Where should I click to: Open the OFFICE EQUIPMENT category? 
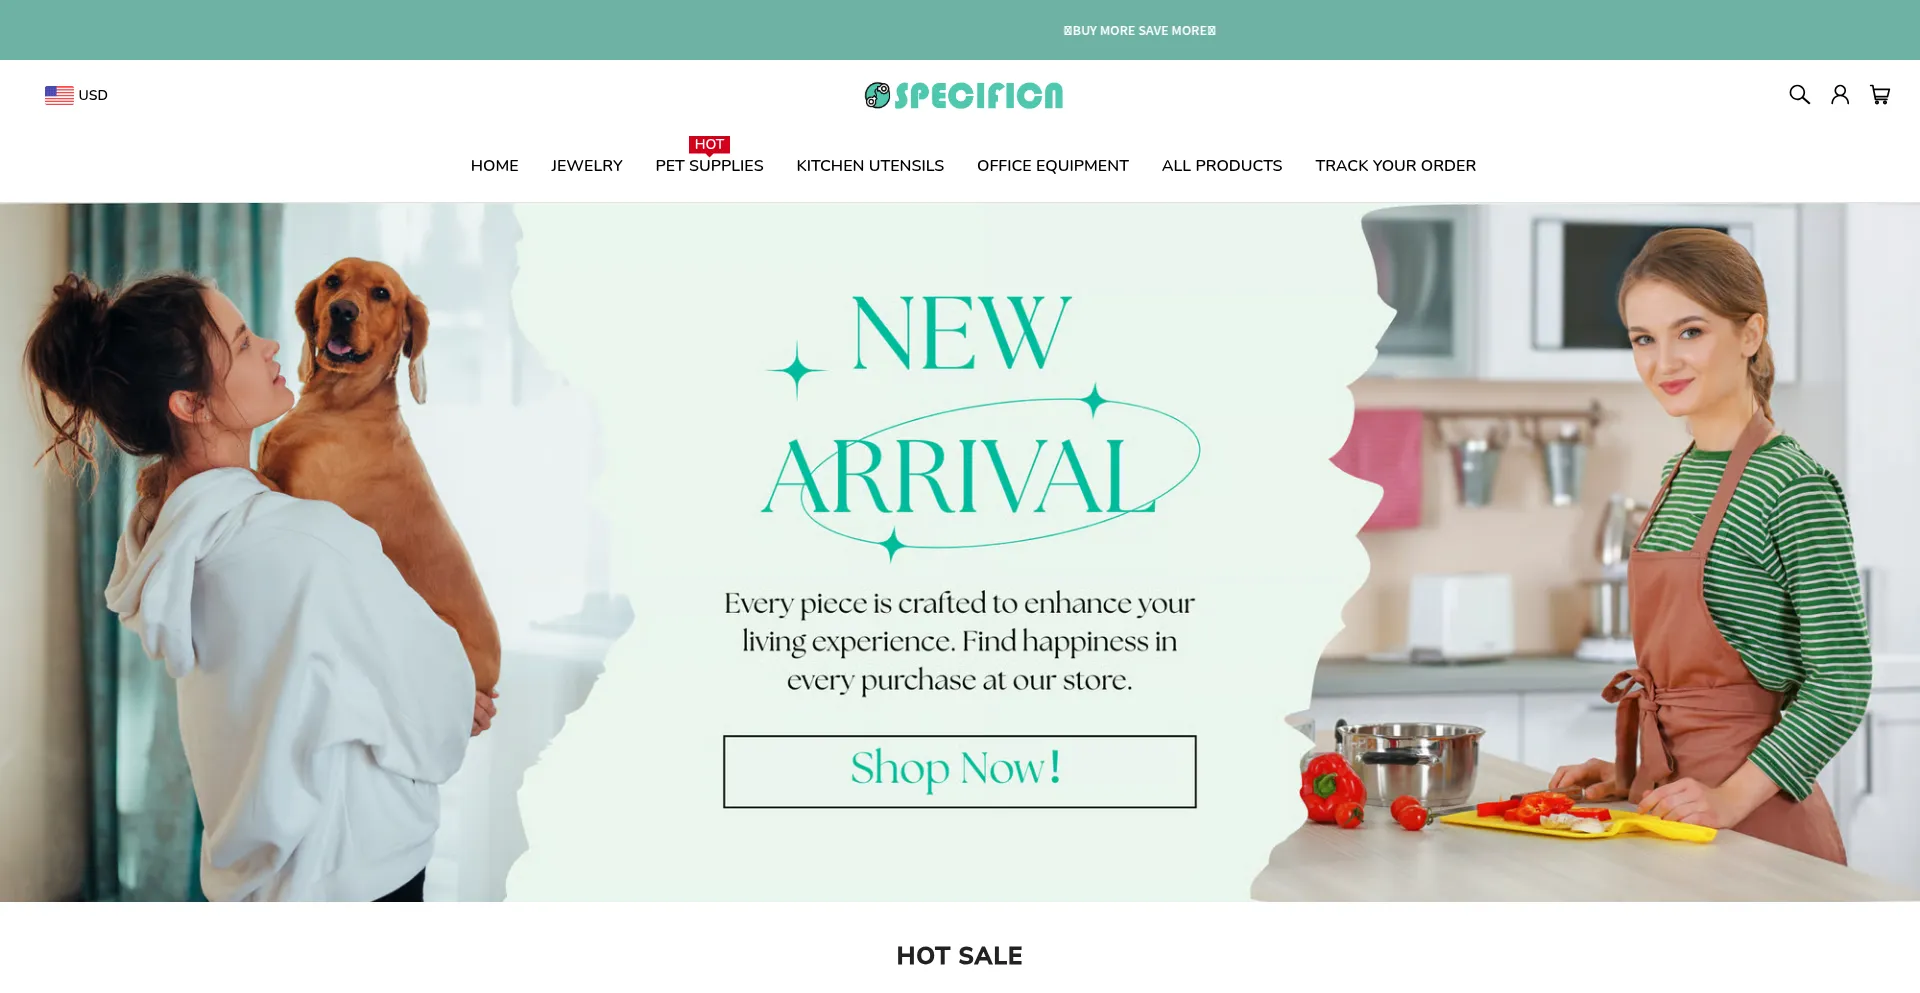(1053, 166)
